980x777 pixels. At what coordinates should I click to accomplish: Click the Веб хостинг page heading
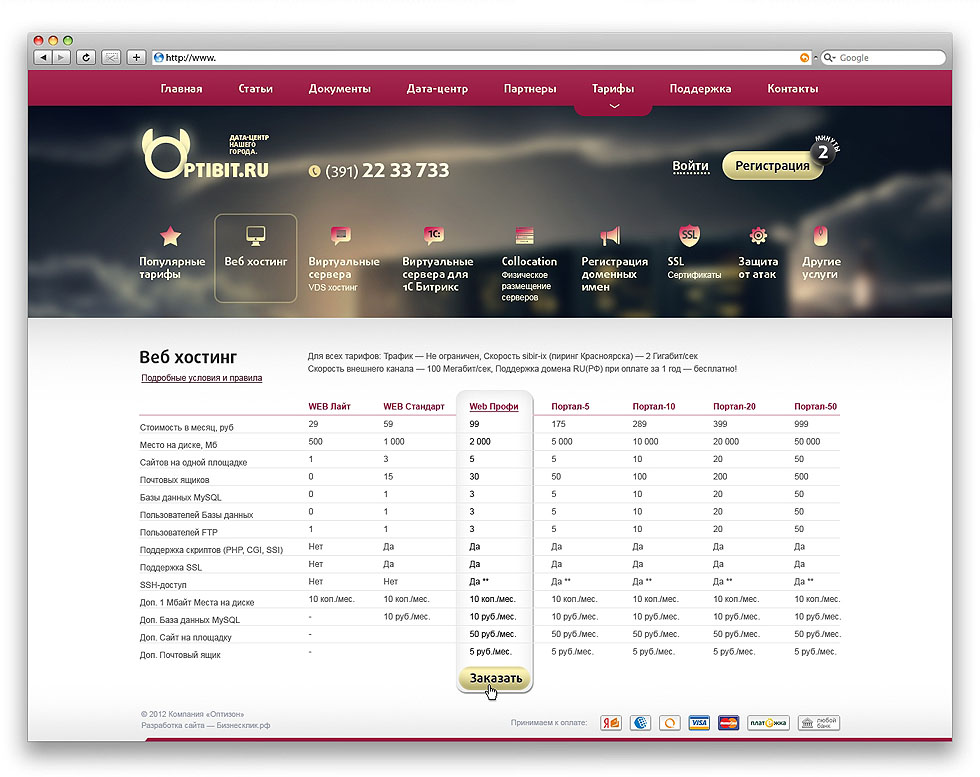coord(188,357)
